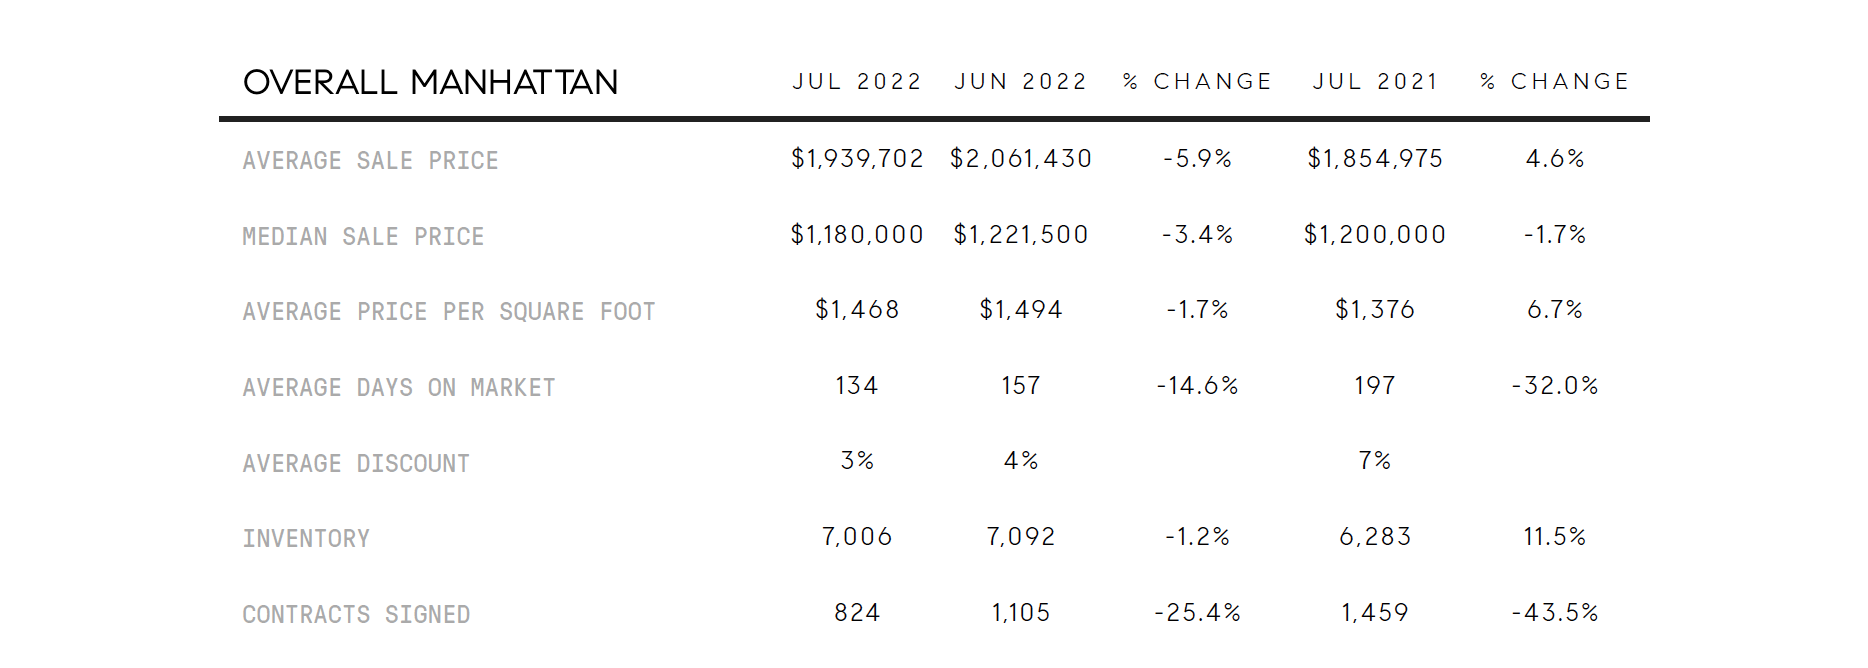Screen dimensions: 1868x668
Task: Select the Average Days On Market label
Action: click(x=398, y=388)
